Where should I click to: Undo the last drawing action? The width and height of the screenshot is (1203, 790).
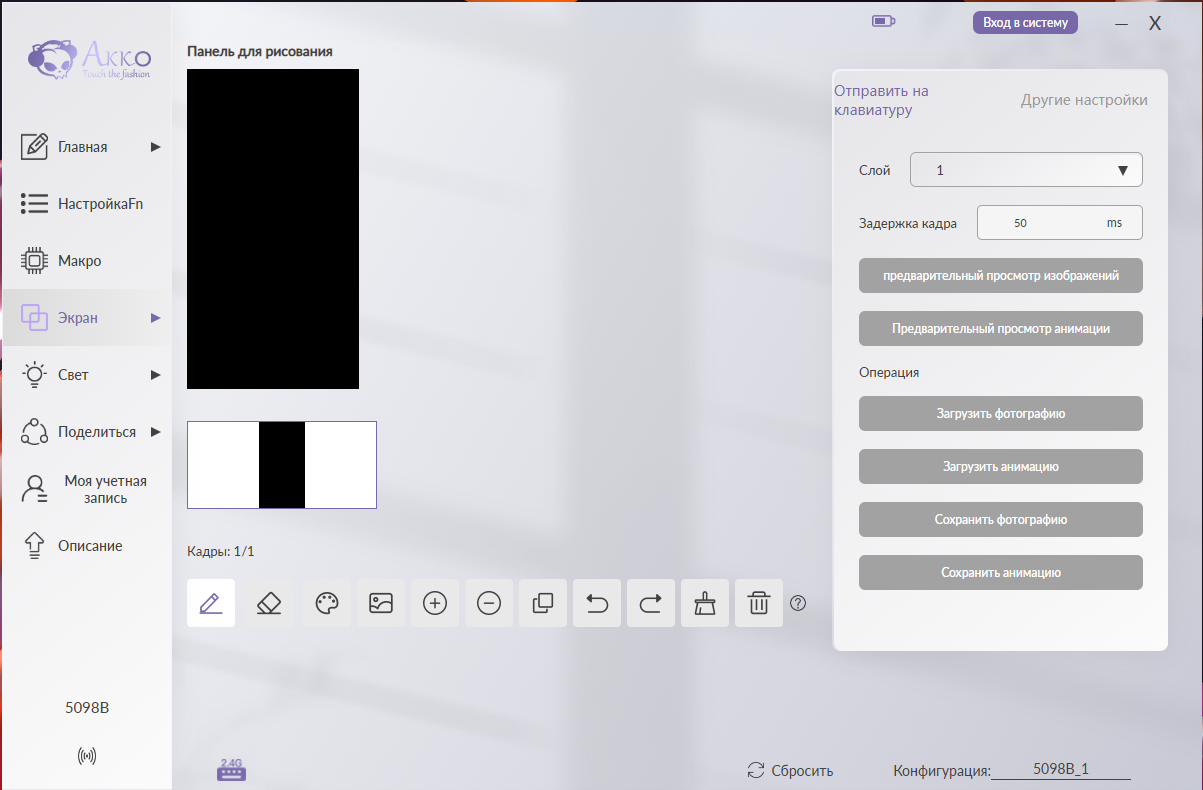pos(597,603)
